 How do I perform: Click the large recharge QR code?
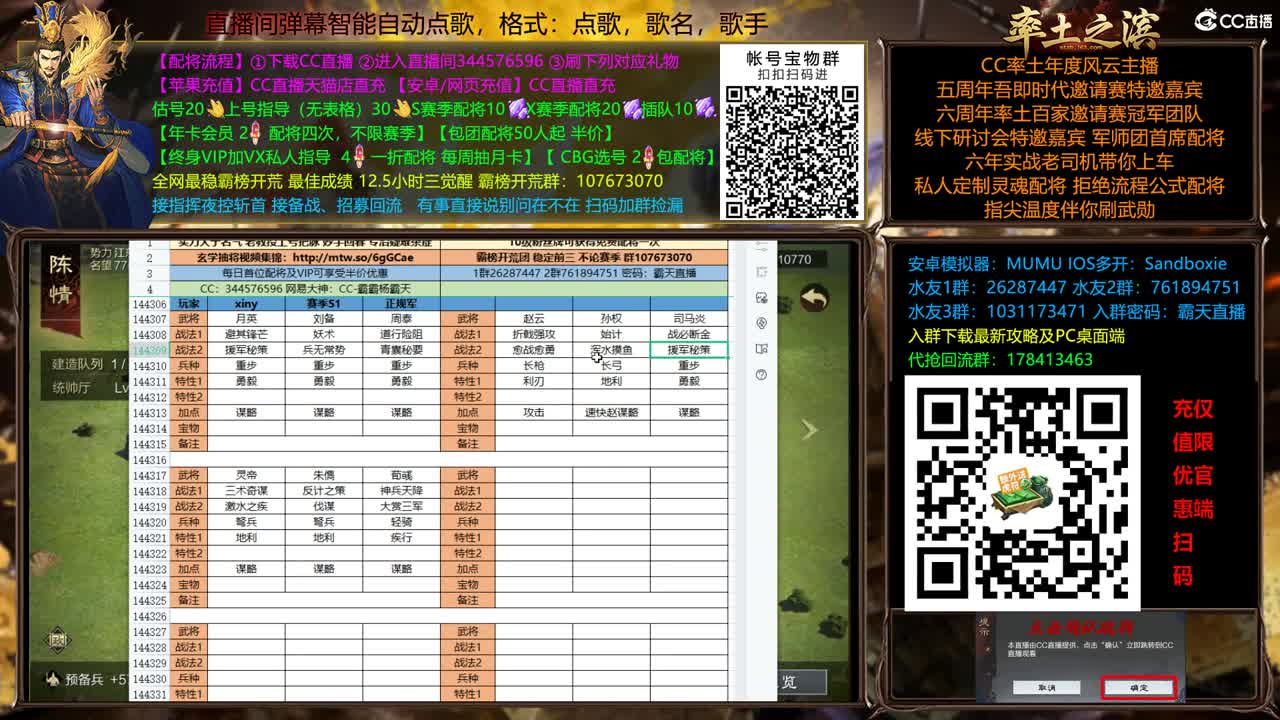[x=1023, y=493]
